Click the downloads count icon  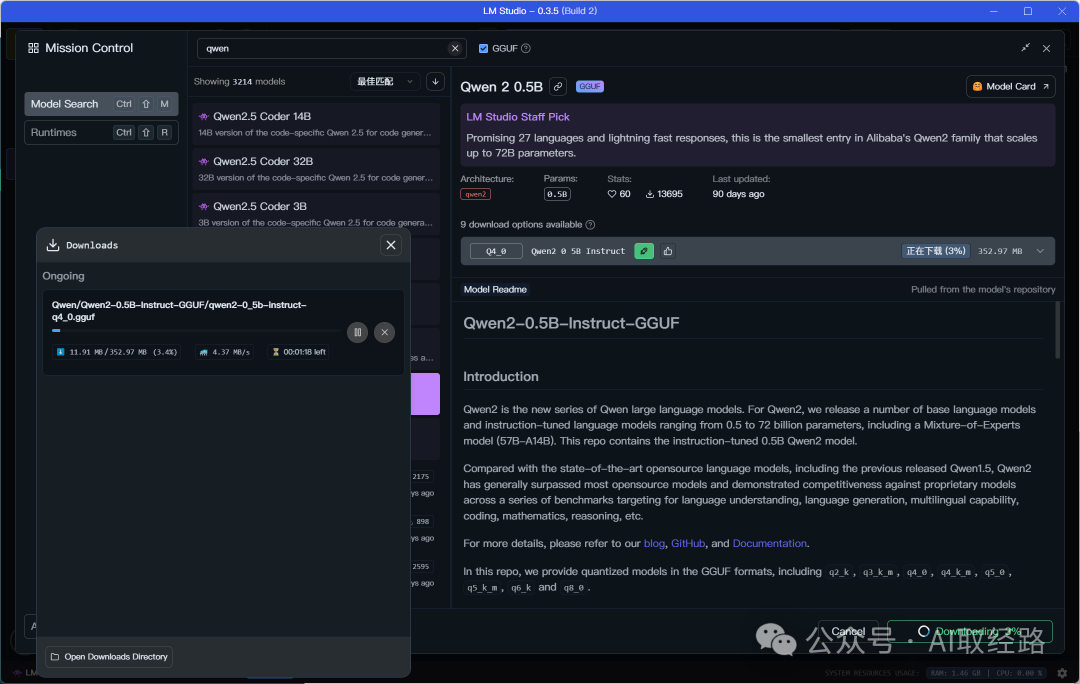(650, 194)
